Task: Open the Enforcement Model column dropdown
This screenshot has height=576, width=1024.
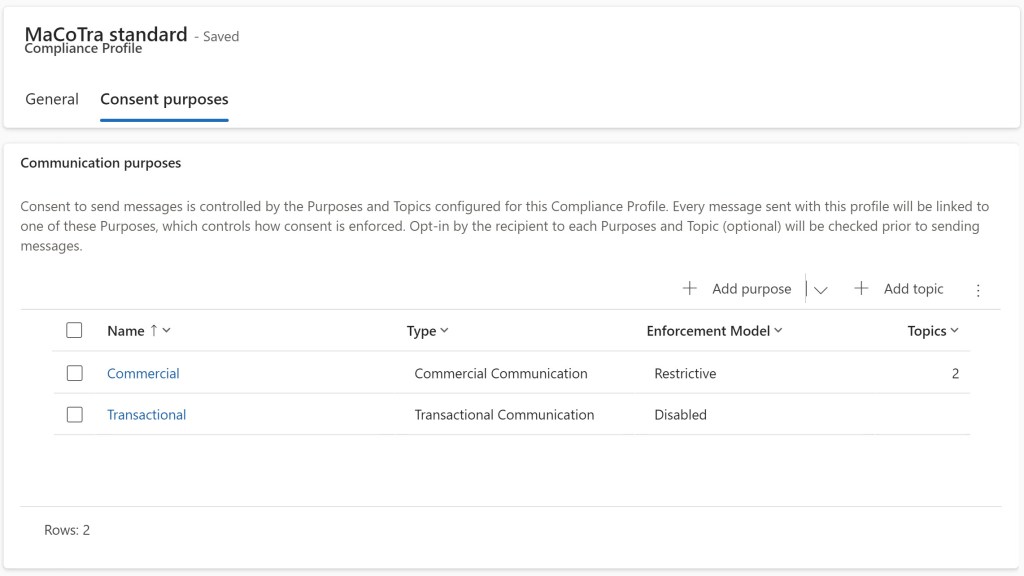Action: (777, 330)
